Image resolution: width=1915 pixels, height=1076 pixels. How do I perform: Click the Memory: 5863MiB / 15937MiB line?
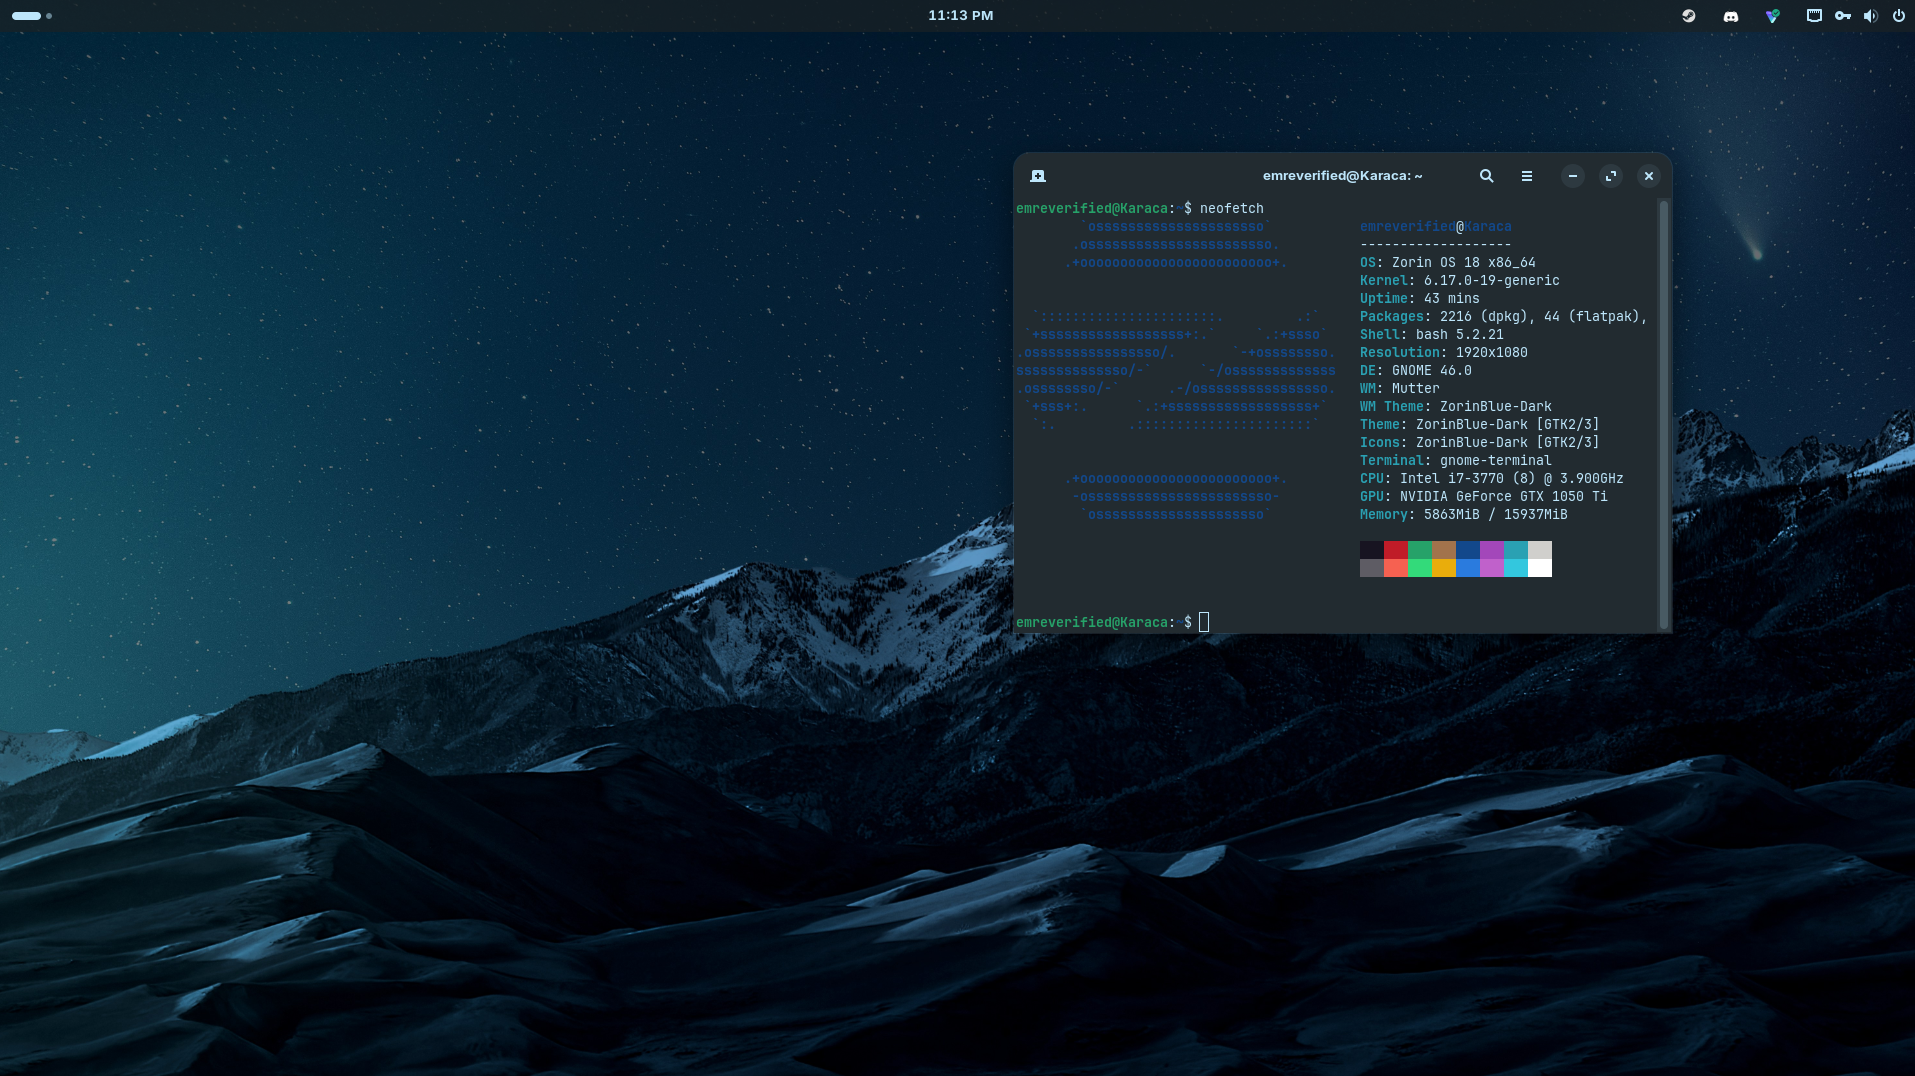pos(1464,515)
